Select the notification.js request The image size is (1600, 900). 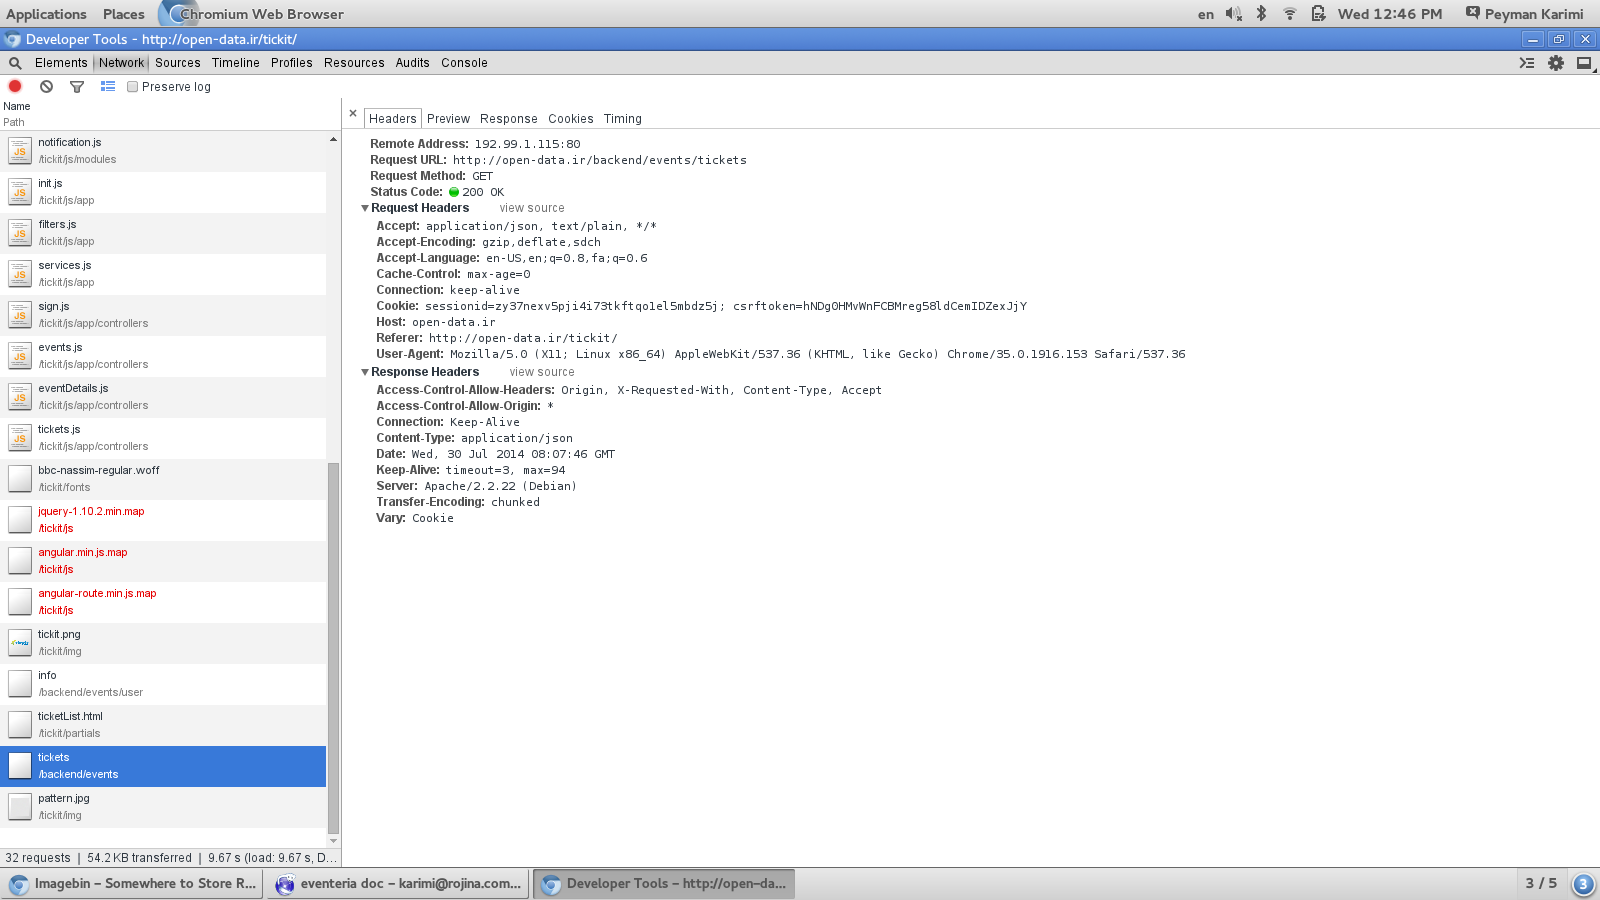[163, 151]
